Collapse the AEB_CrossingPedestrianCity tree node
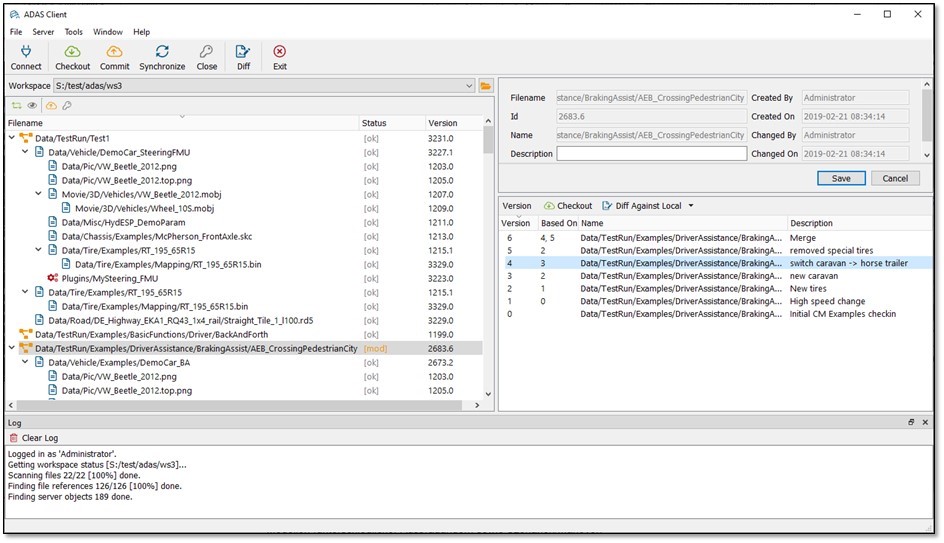Screen dimensions: 944x543 [x=12, y=348]
